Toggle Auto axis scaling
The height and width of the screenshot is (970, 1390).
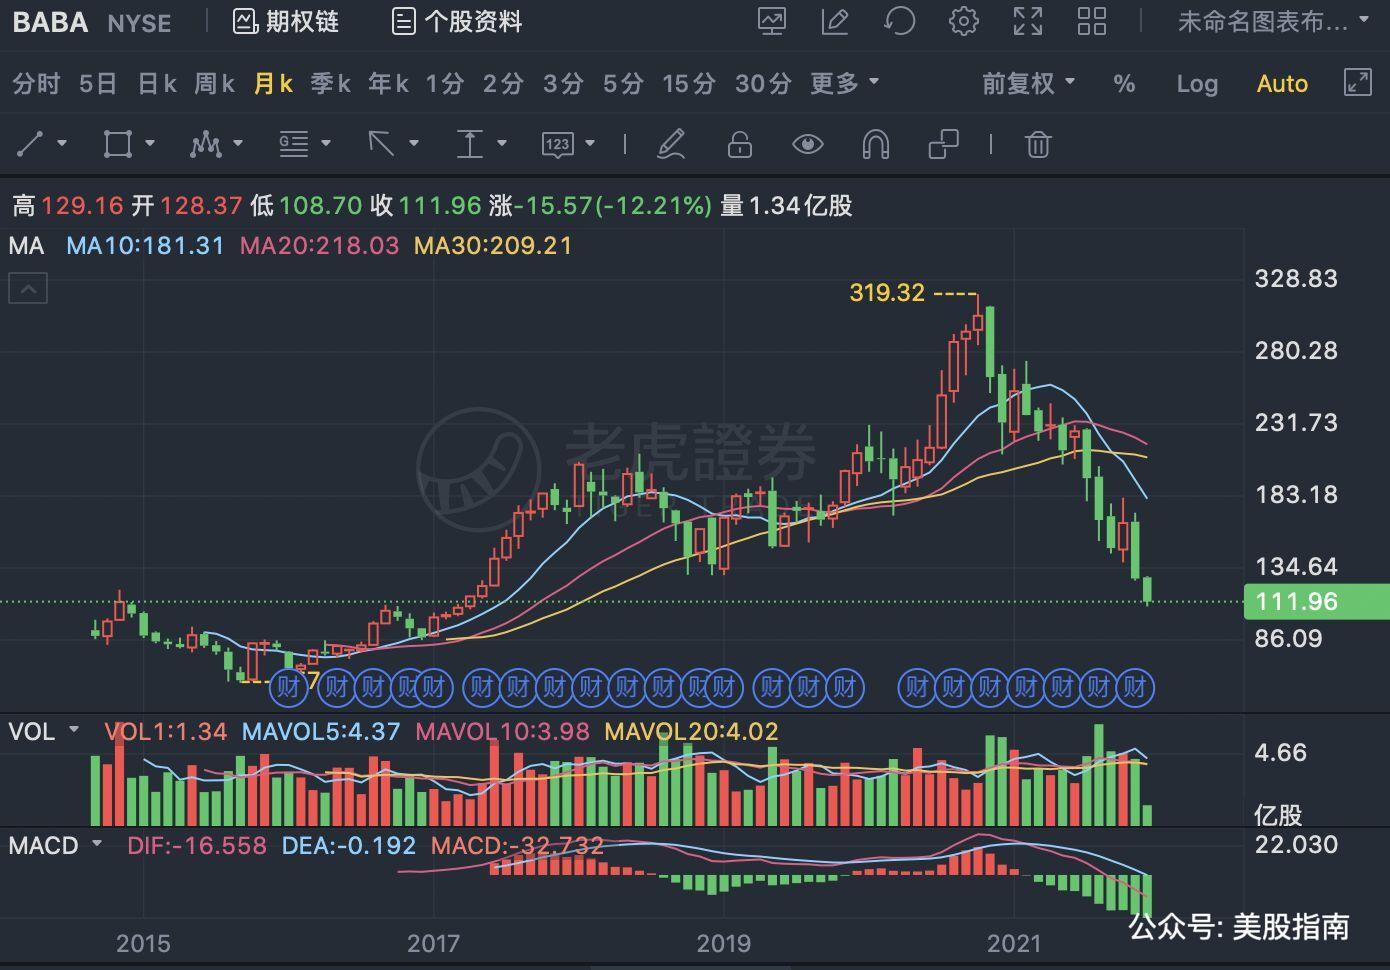click(1282, 84)
